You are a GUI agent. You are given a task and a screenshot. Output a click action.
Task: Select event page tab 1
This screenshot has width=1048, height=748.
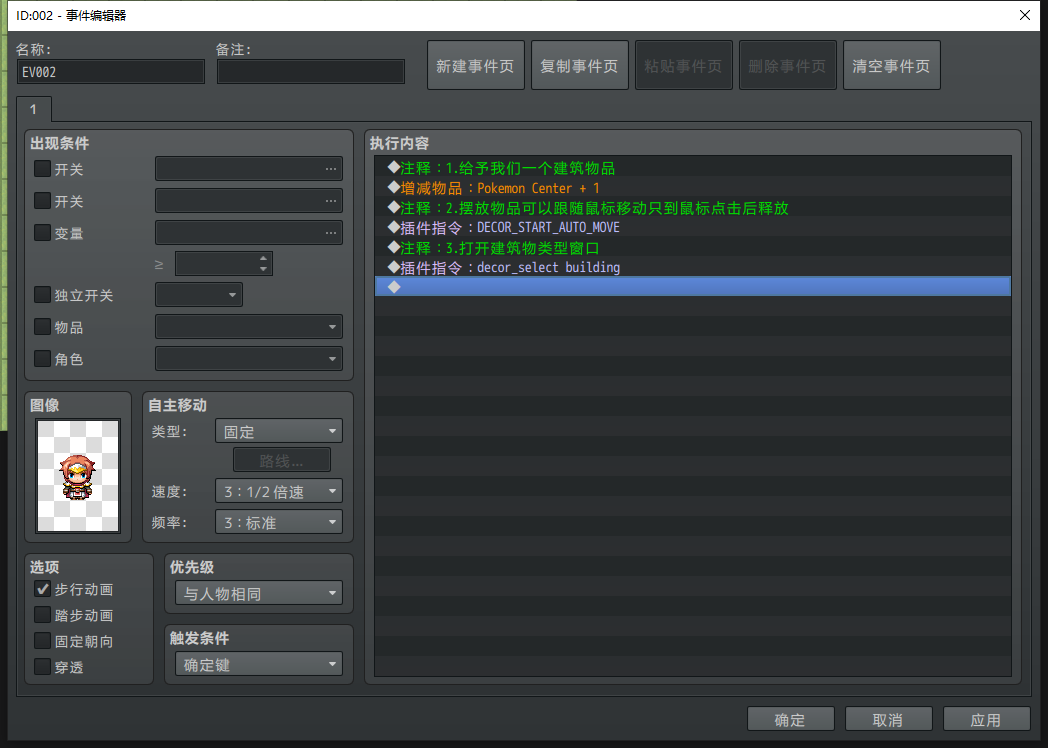tap(33, 109)
